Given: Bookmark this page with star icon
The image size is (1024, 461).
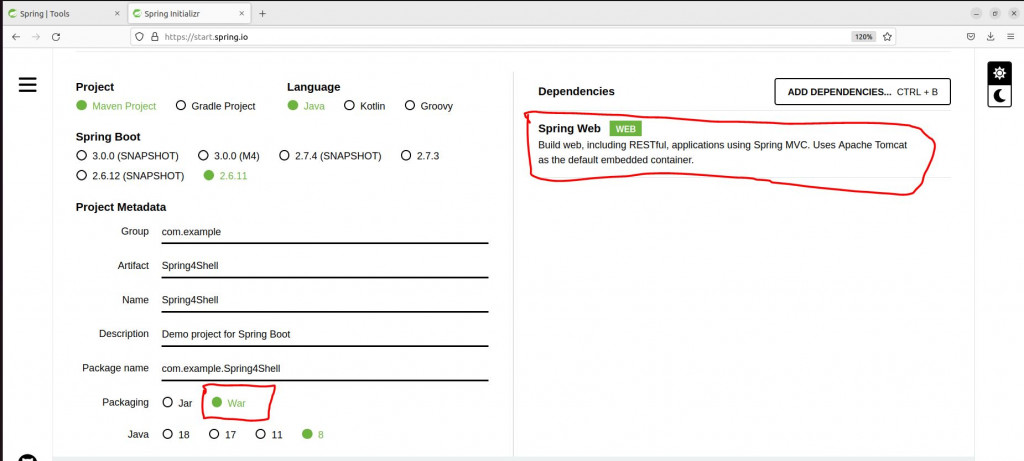Looking at the screenshot, I should (x=887, y=37).
